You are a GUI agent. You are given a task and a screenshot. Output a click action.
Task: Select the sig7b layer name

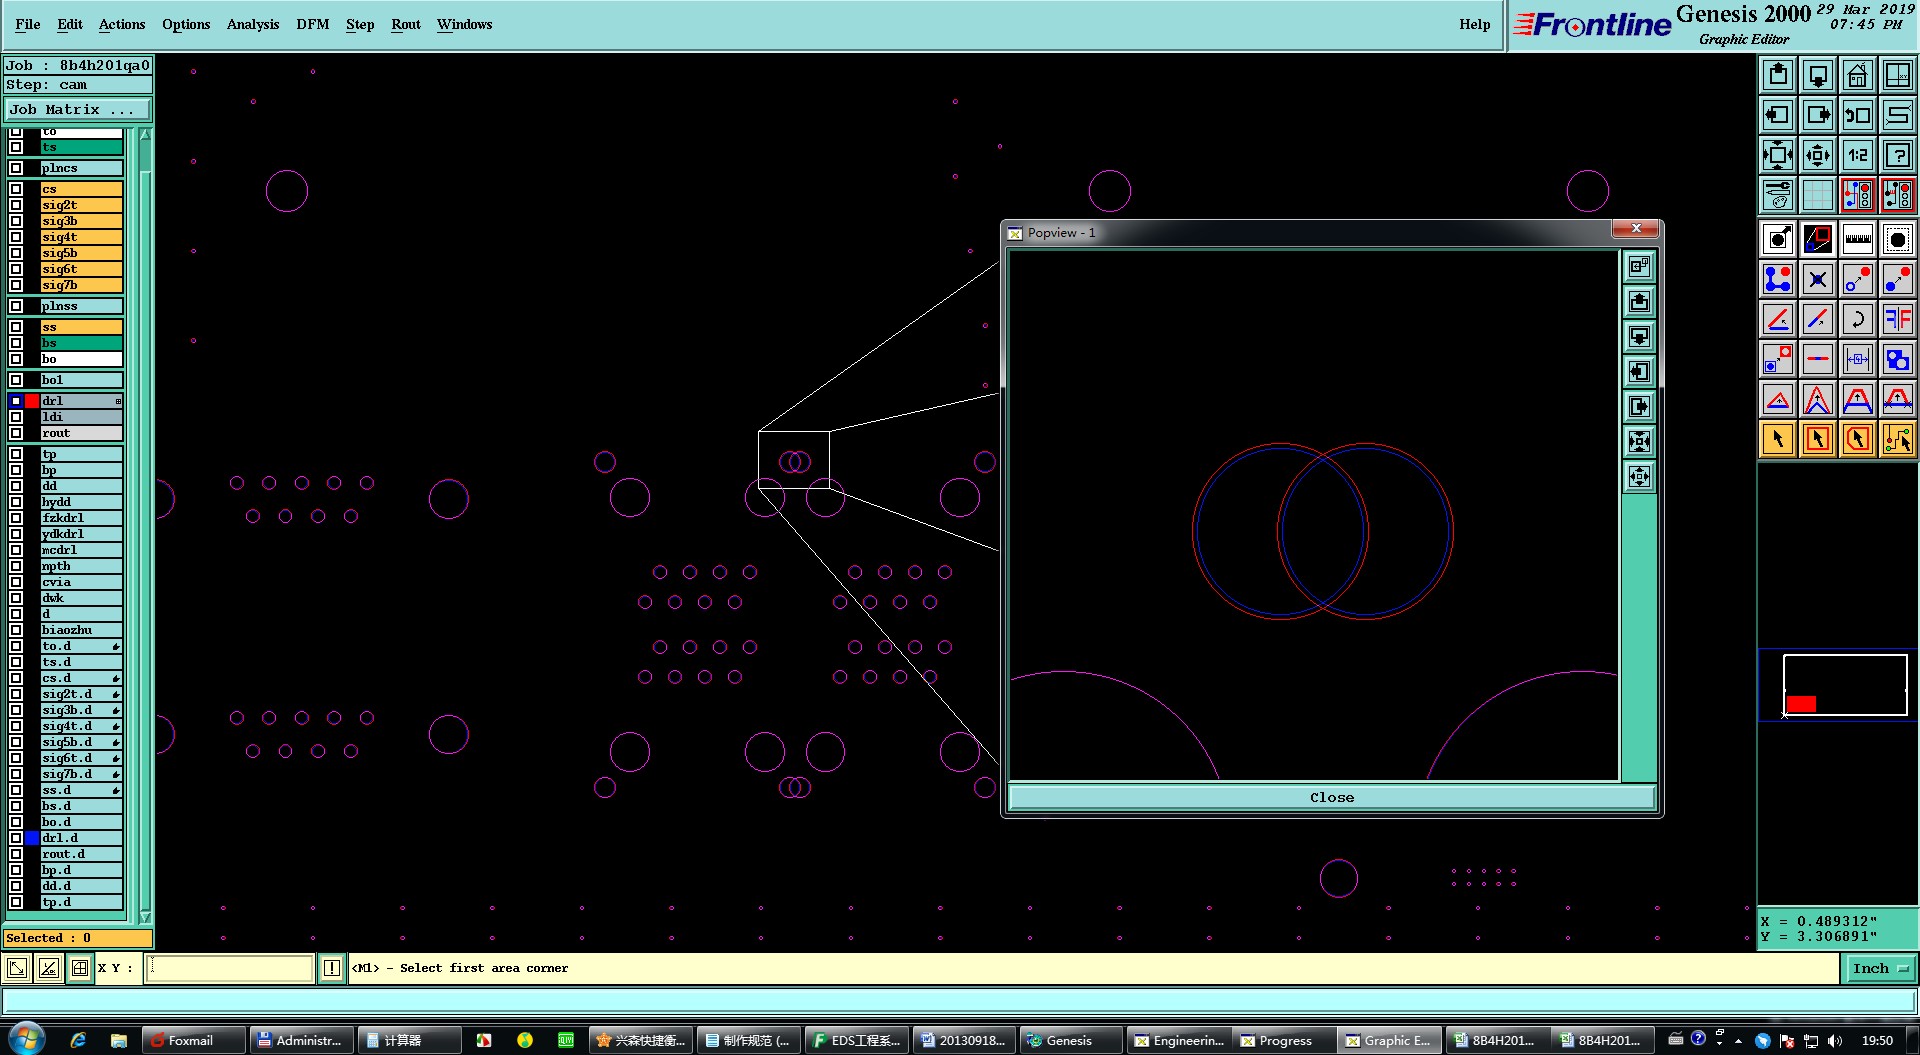[81, 285]
